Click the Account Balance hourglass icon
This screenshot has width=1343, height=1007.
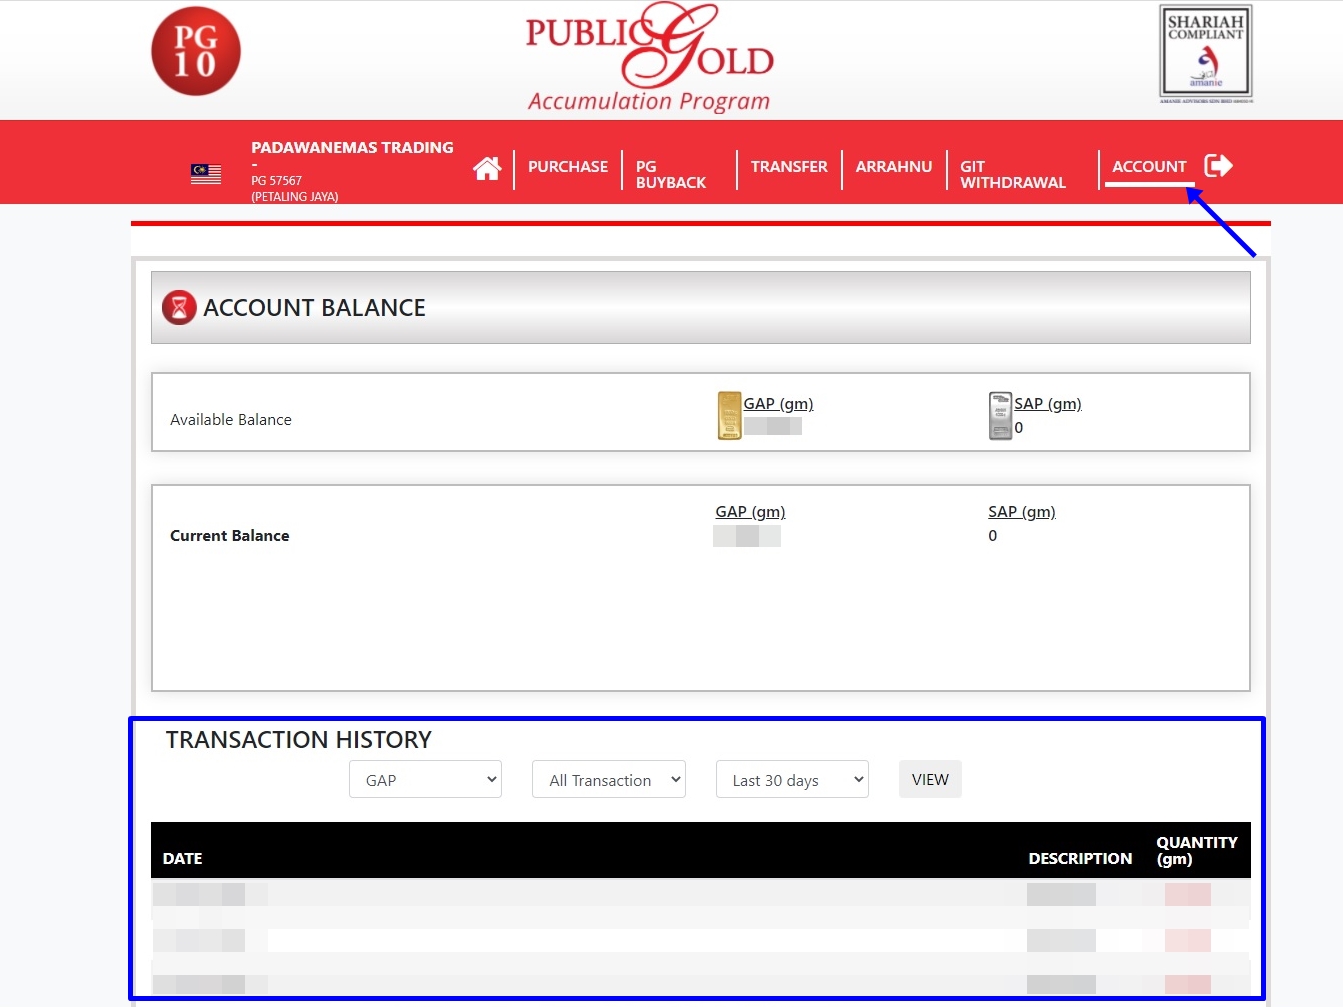click(x=179, y=308)
